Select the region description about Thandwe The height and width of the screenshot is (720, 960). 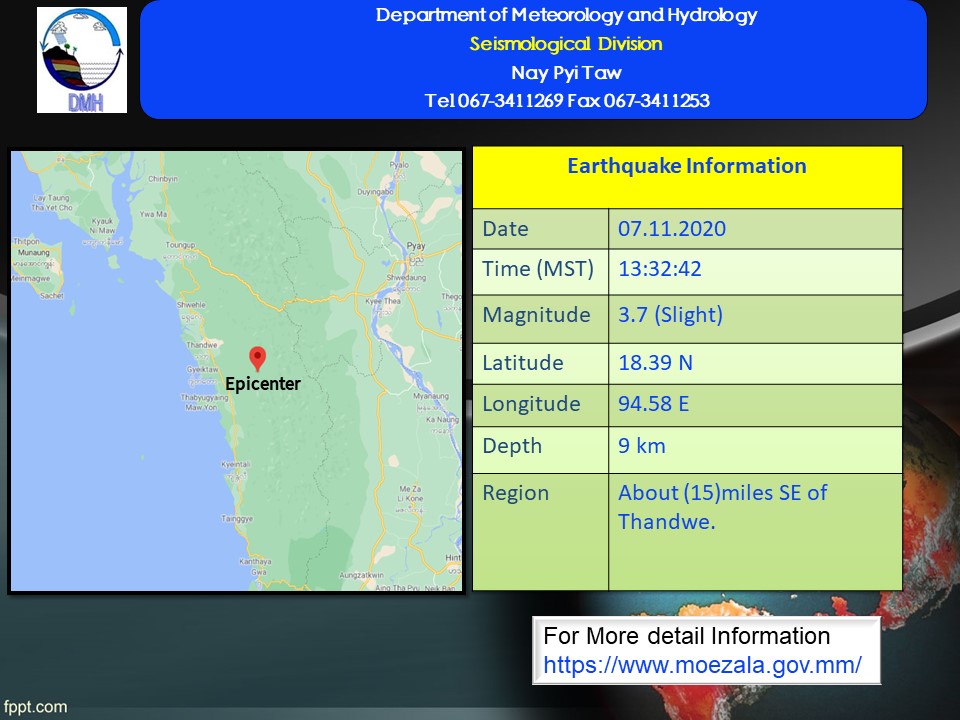point(722,506)
